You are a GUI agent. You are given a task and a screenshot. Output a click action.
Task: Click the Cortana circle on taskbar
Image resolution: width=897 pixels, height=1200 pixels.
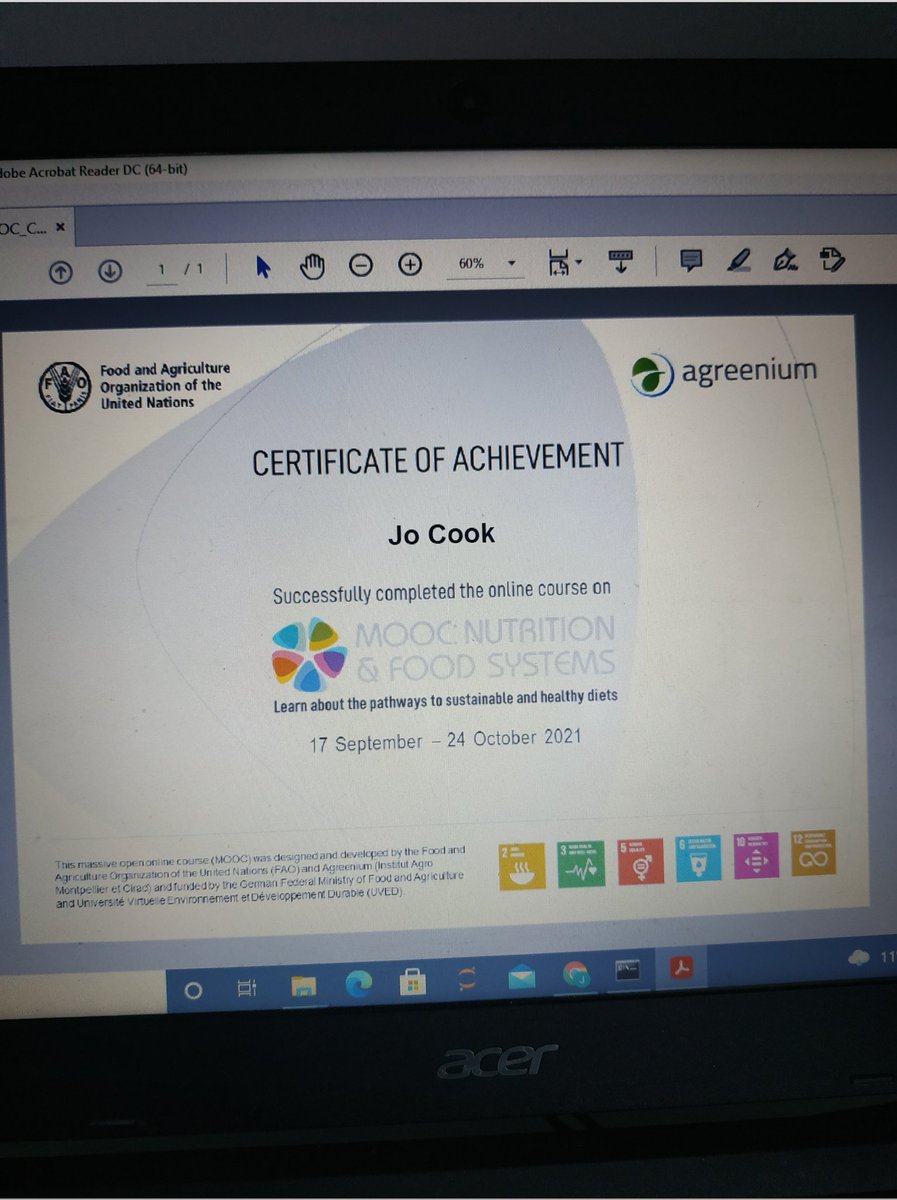pos(194,991)
